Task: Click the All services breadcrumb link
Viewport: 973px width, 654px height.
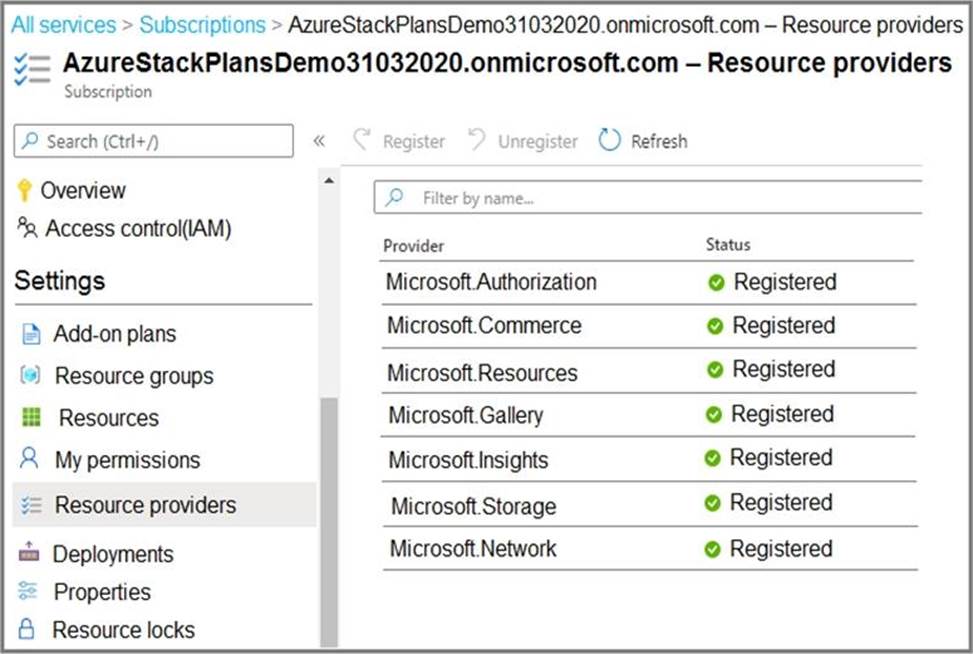Action: 63,25
